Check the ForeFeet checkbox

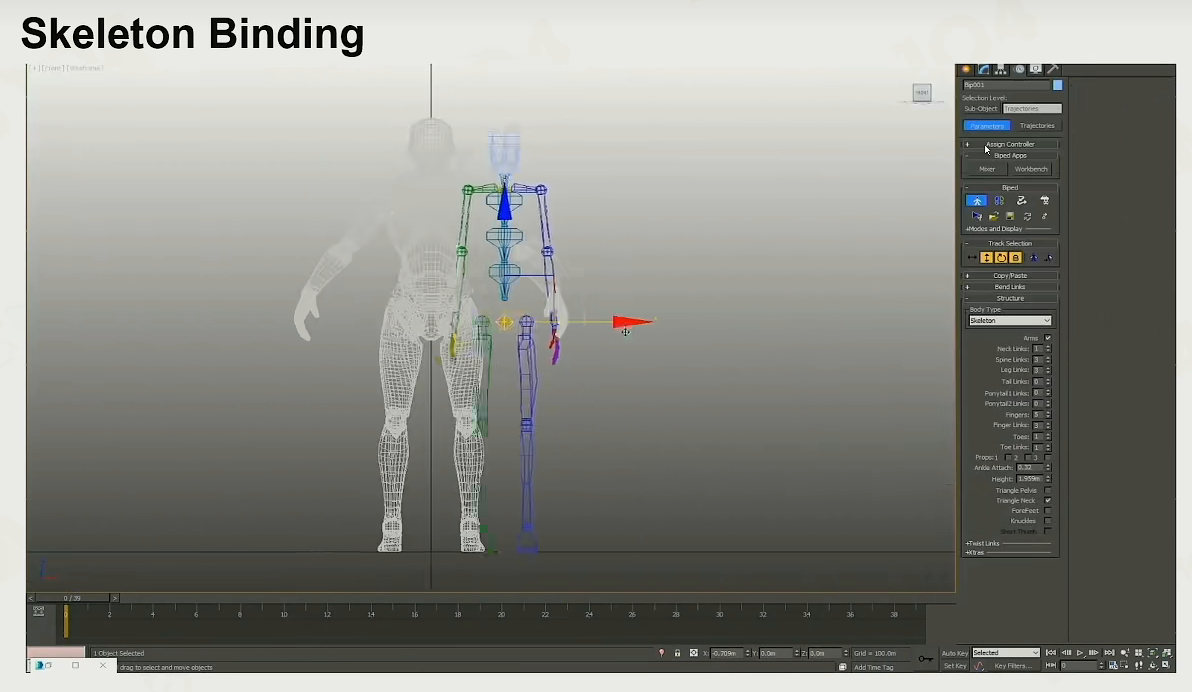[1048, 511]
